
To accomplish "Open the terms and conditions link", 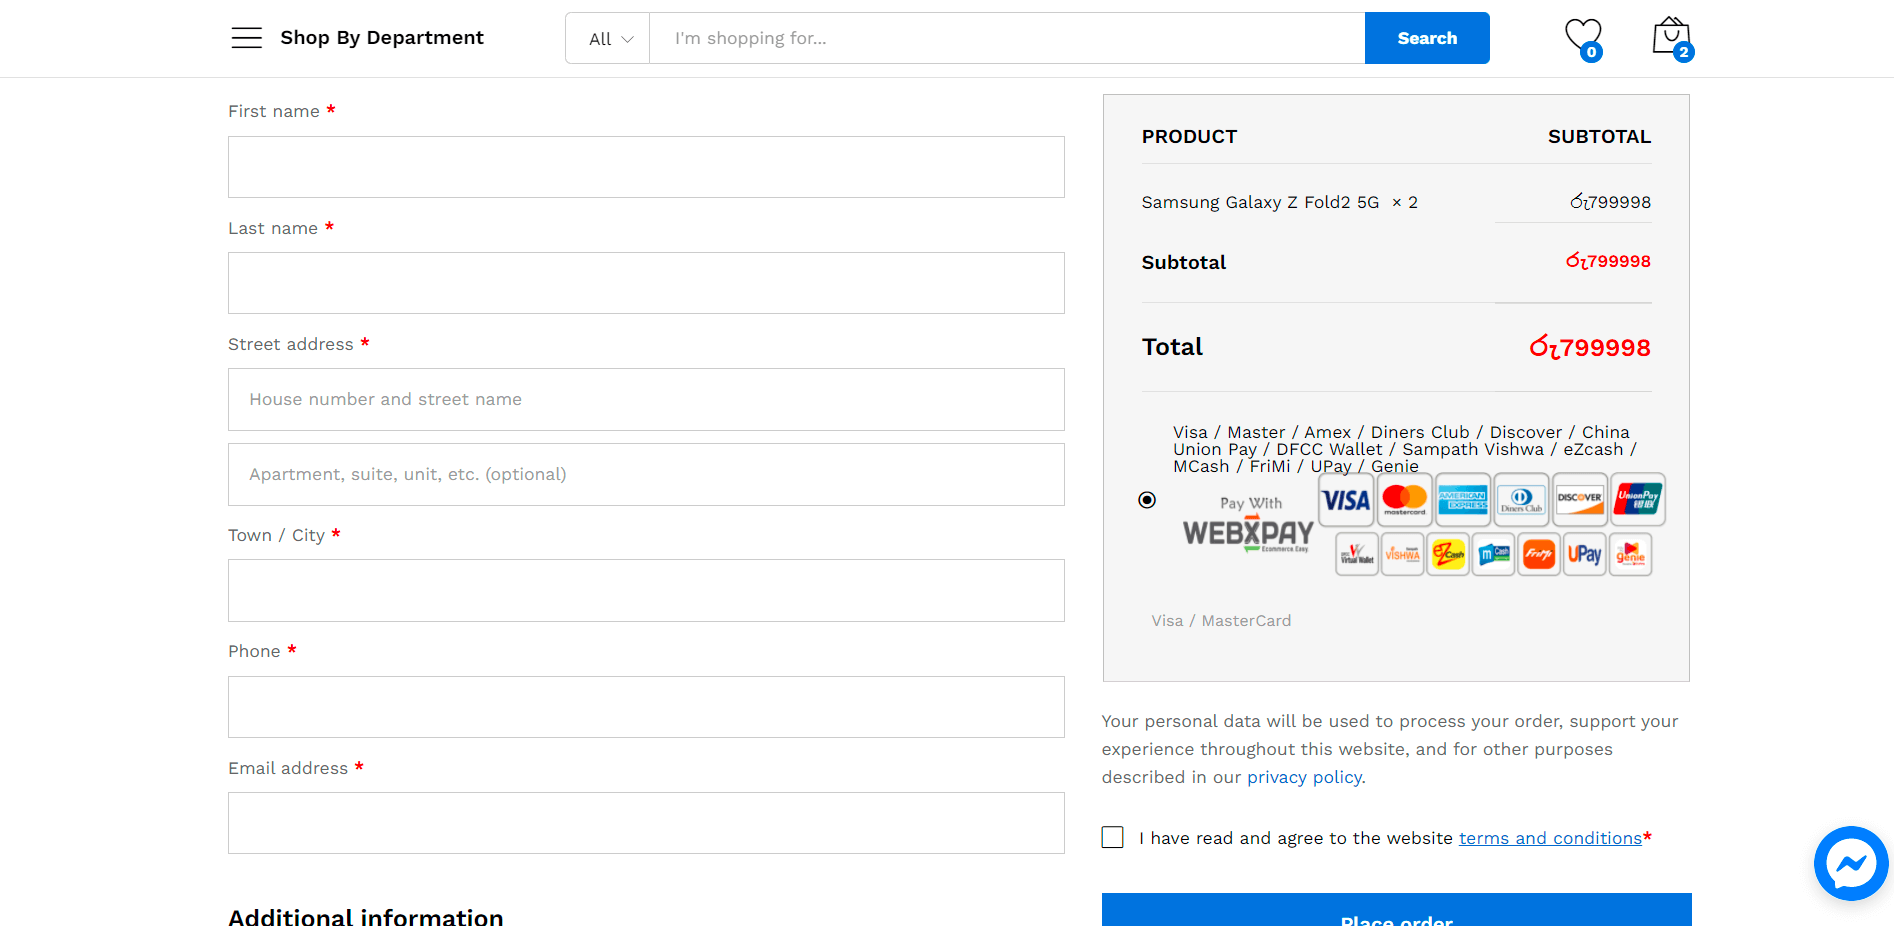I will [x=1549, y=838].
